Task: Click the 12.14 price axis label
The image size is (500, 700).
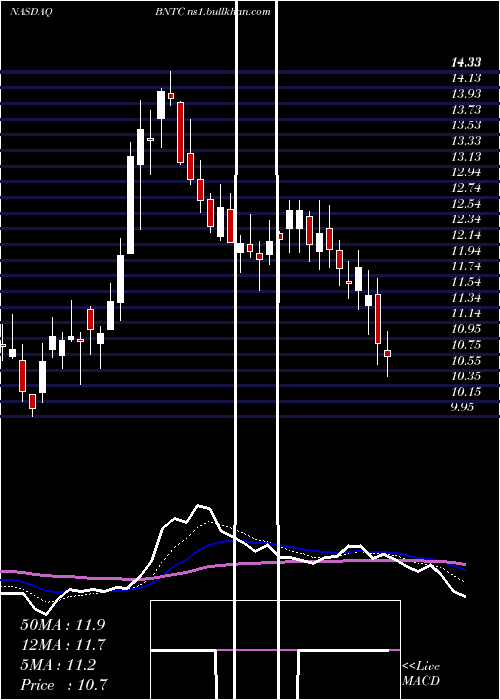Action: click(x=466, y=235)
